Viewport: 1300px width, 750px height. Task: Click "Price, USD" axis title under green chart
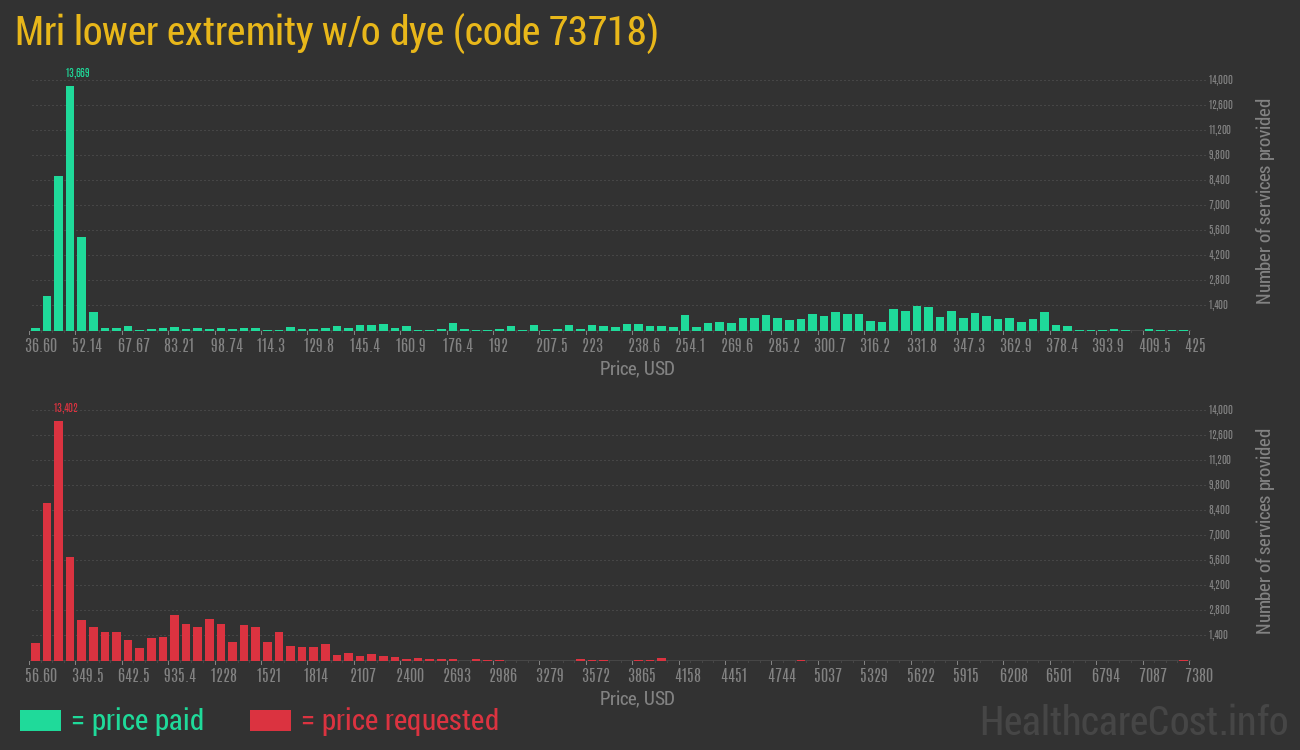click(x=637, y=369)
